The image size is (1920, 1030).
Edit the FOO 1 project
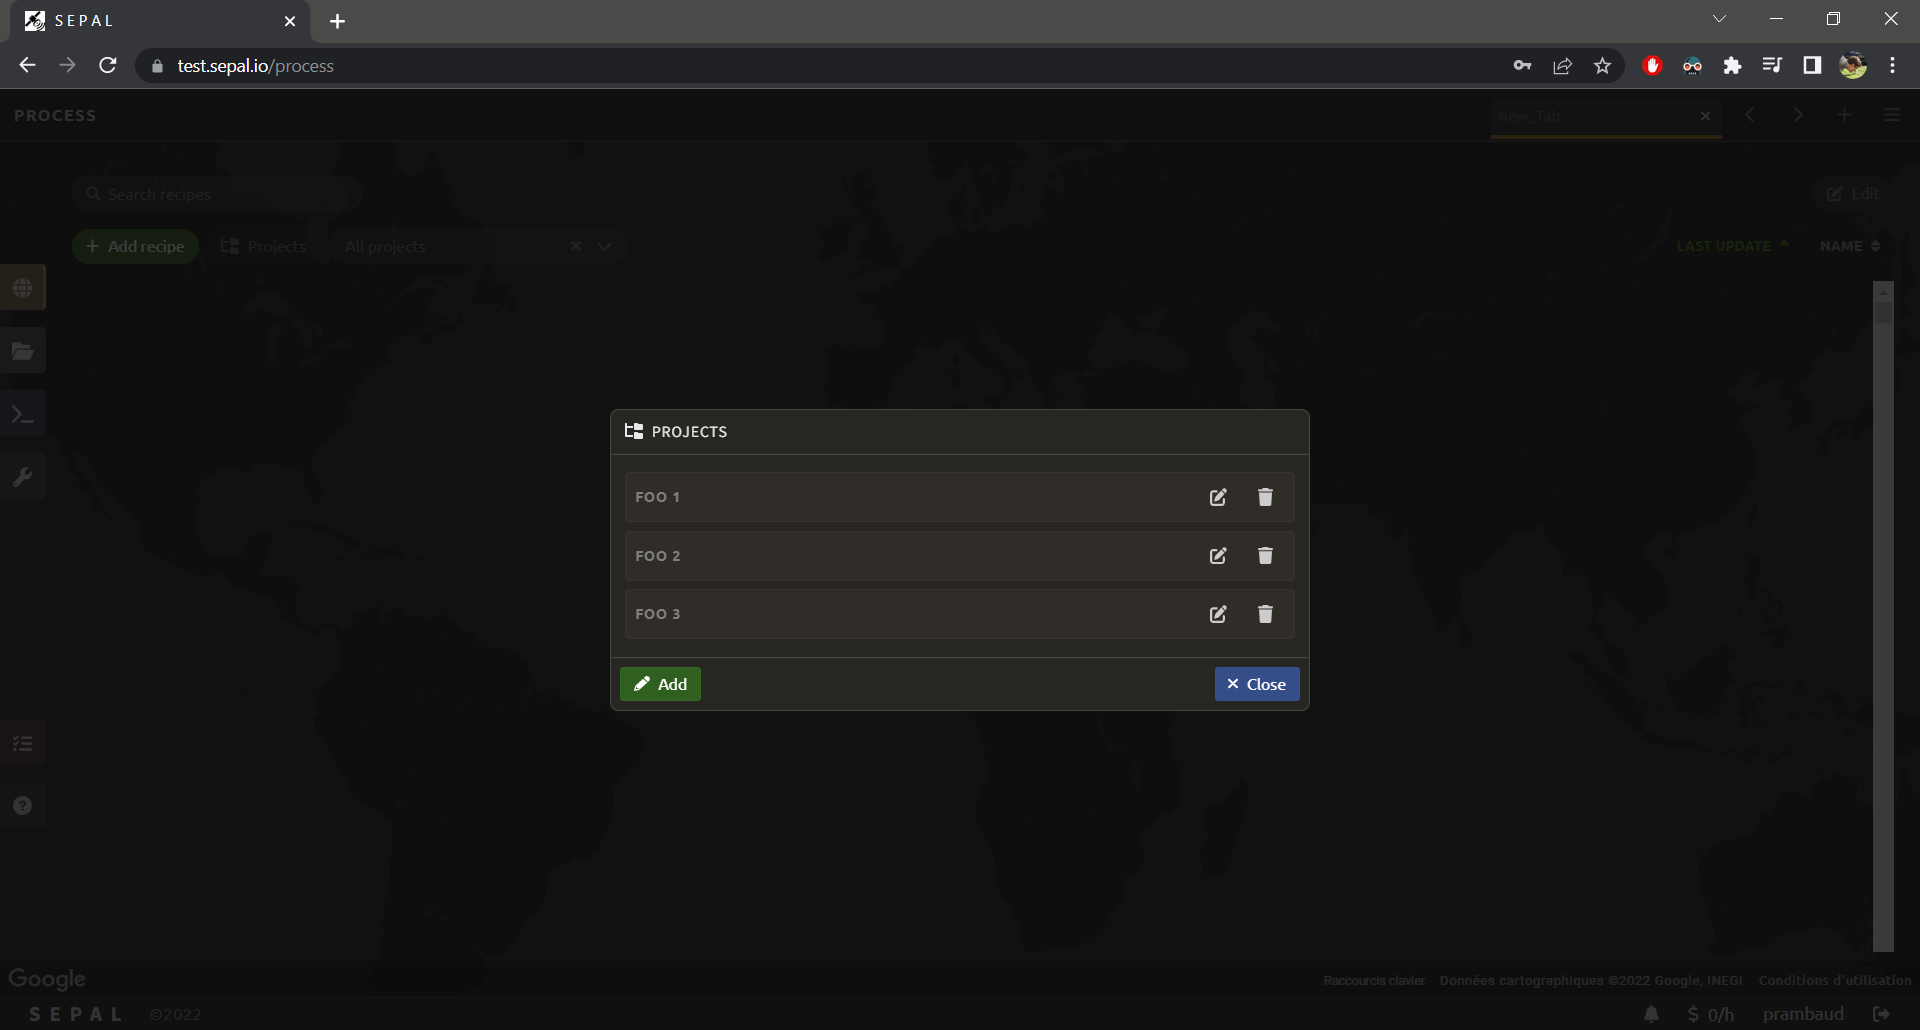pyautogui.click(x=1217, y=497)
